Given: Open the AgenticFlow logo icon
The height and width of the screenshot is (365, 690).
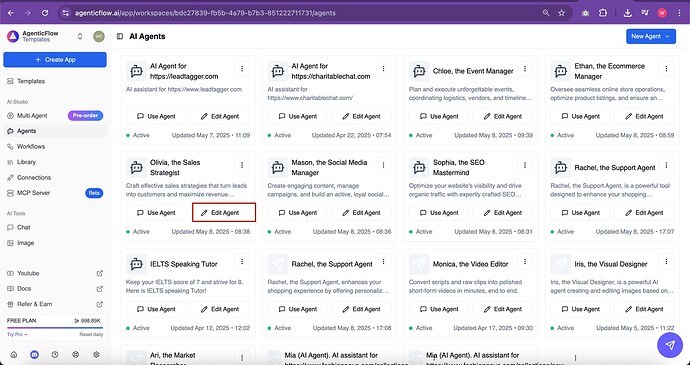Looking at the screenshot, I should [x=13, y=37].
